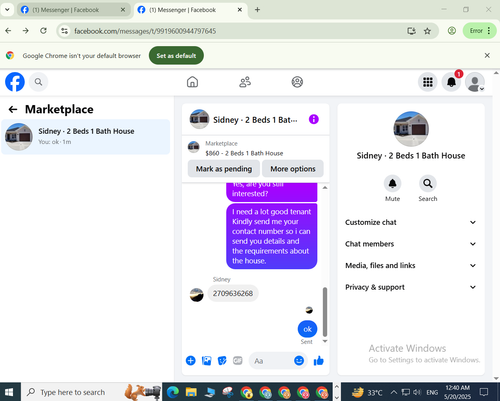Close the first Messenger tab

coord(123,10)
